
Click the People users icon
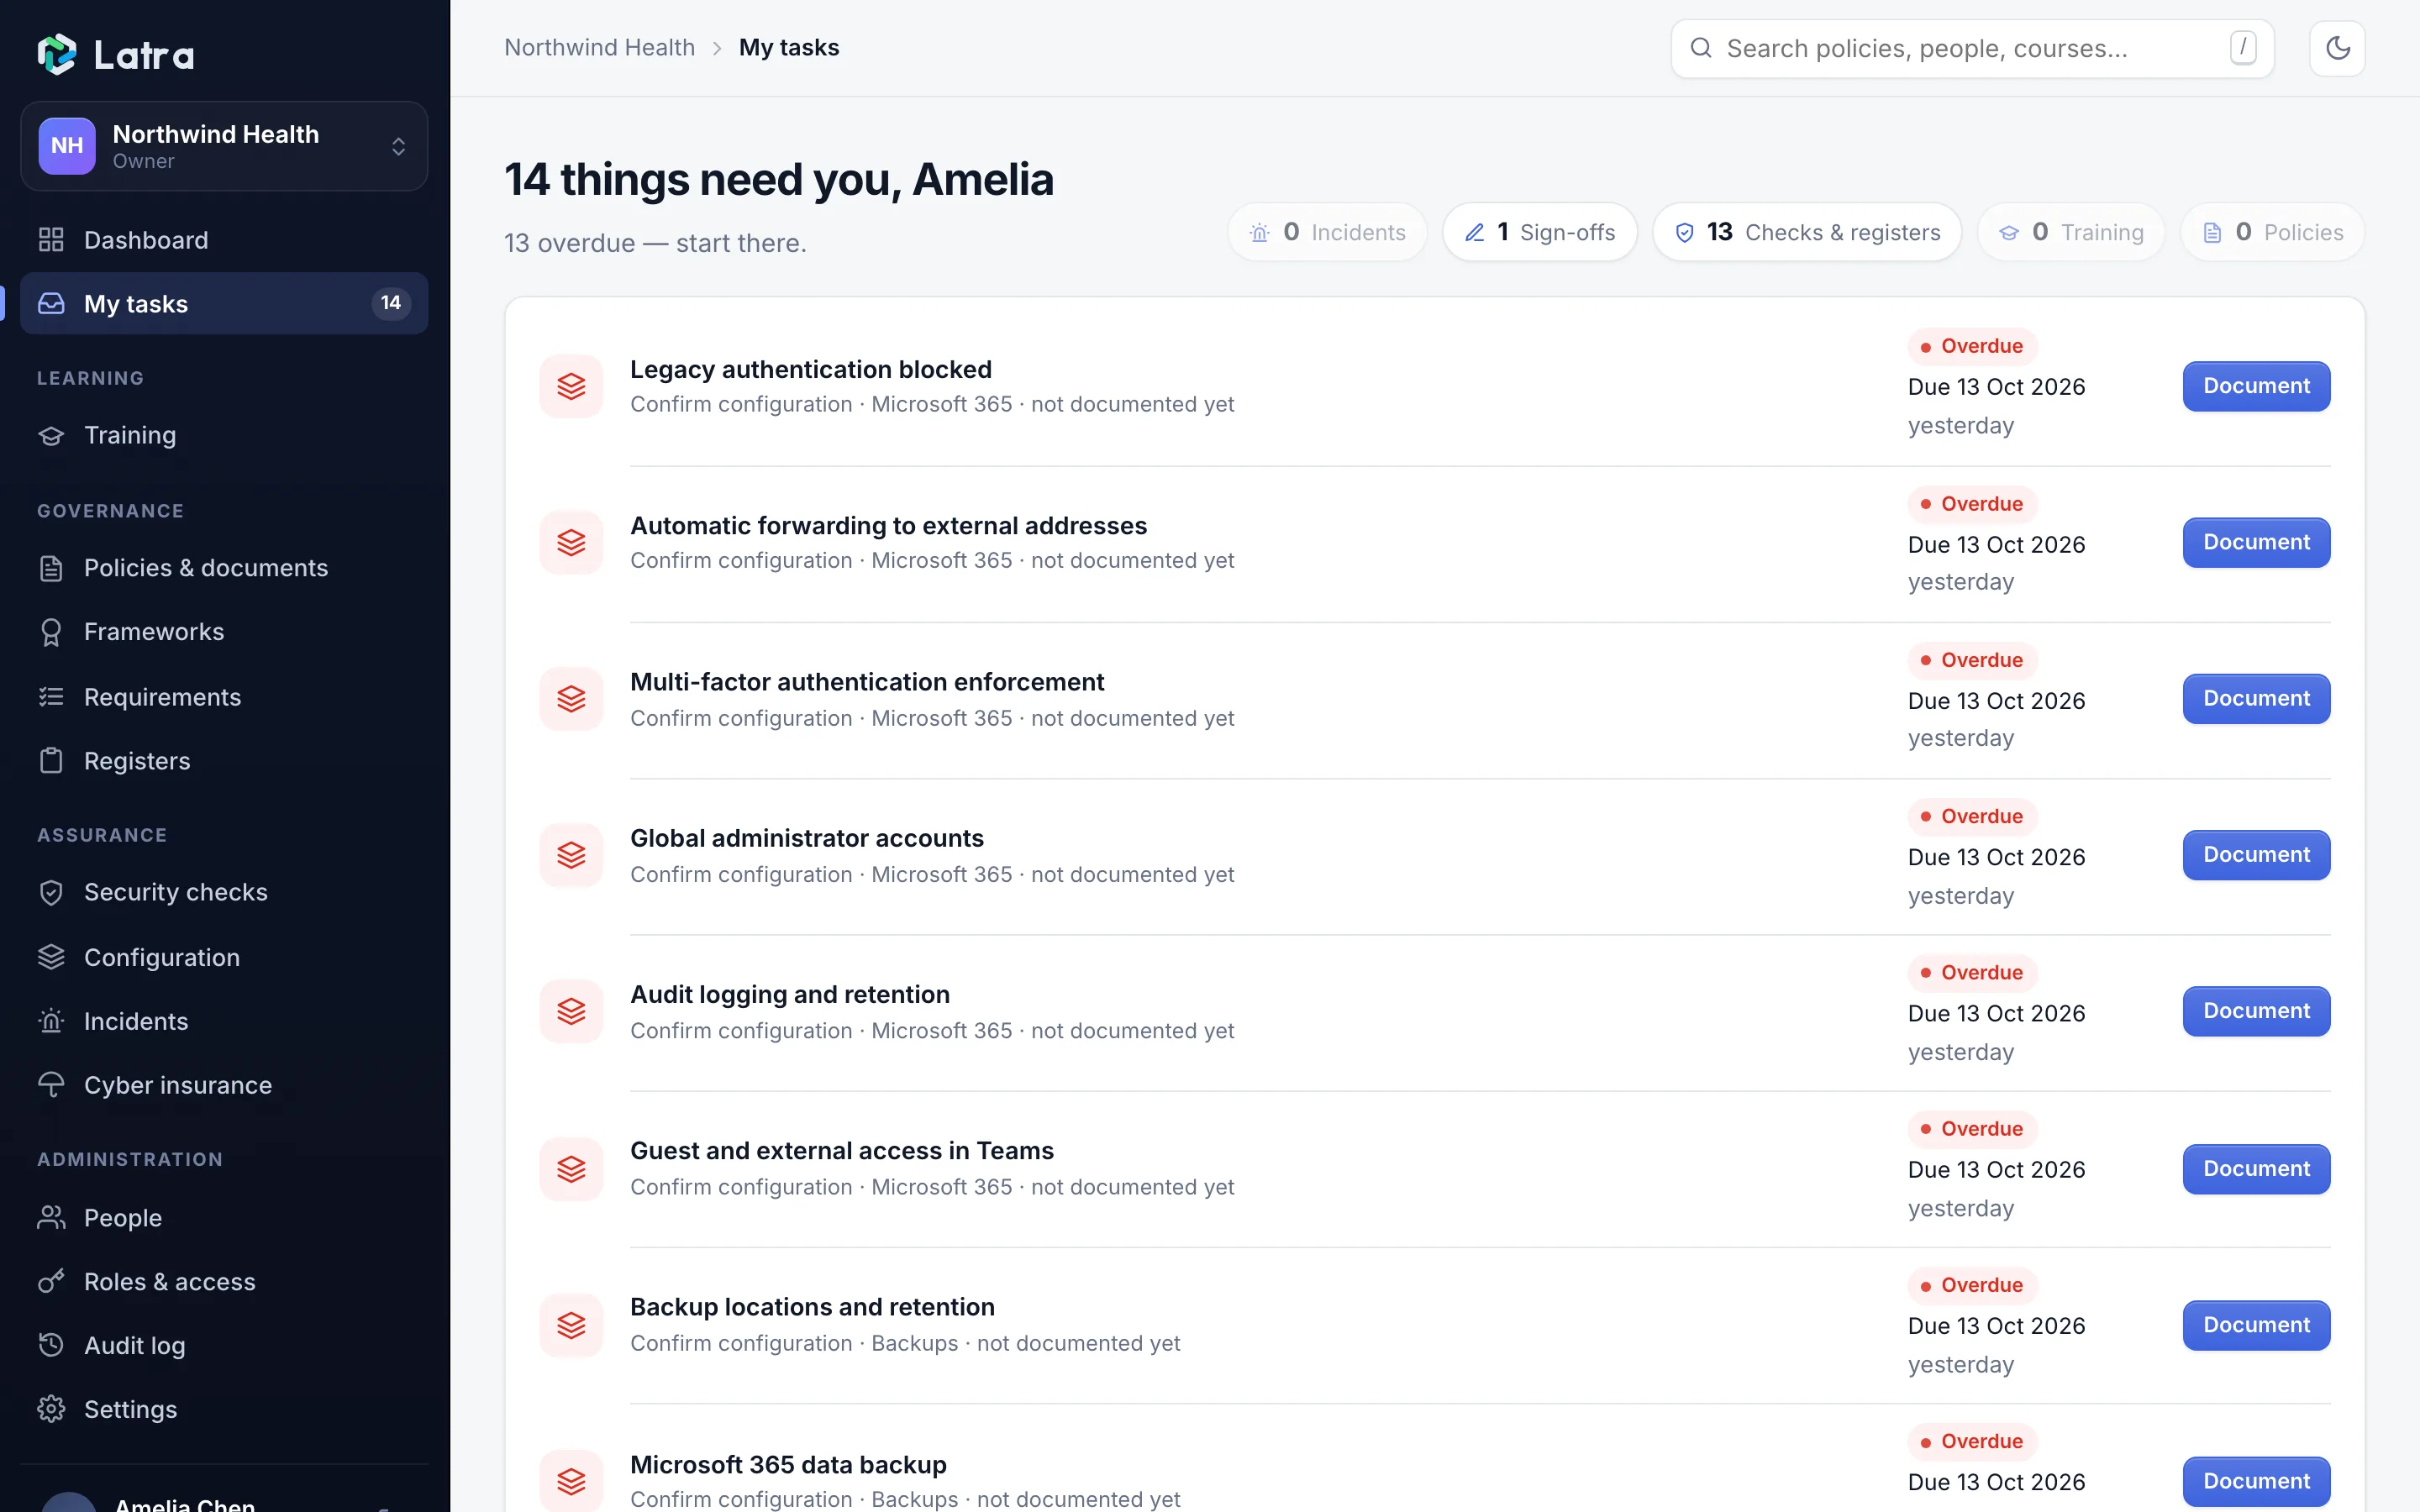51,1217
